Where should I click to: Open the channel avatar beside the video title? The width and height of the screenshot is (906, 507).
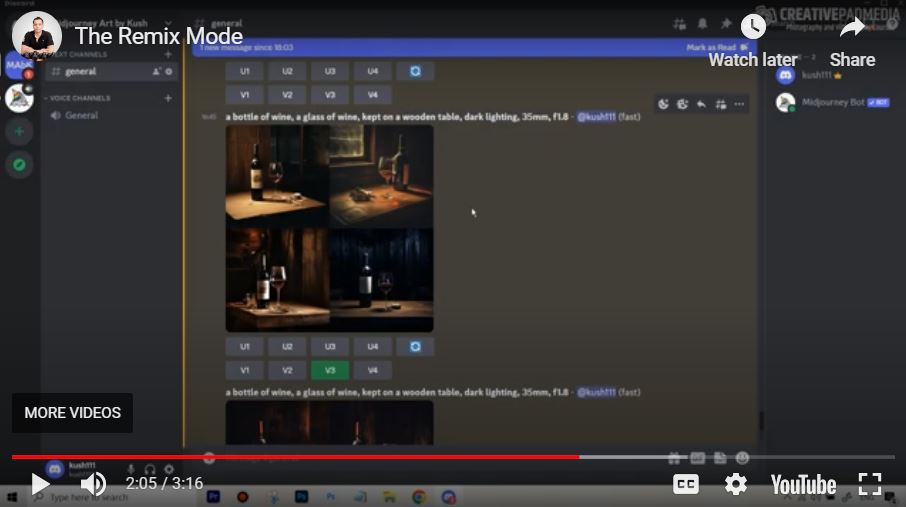click(x=37, y=36)
